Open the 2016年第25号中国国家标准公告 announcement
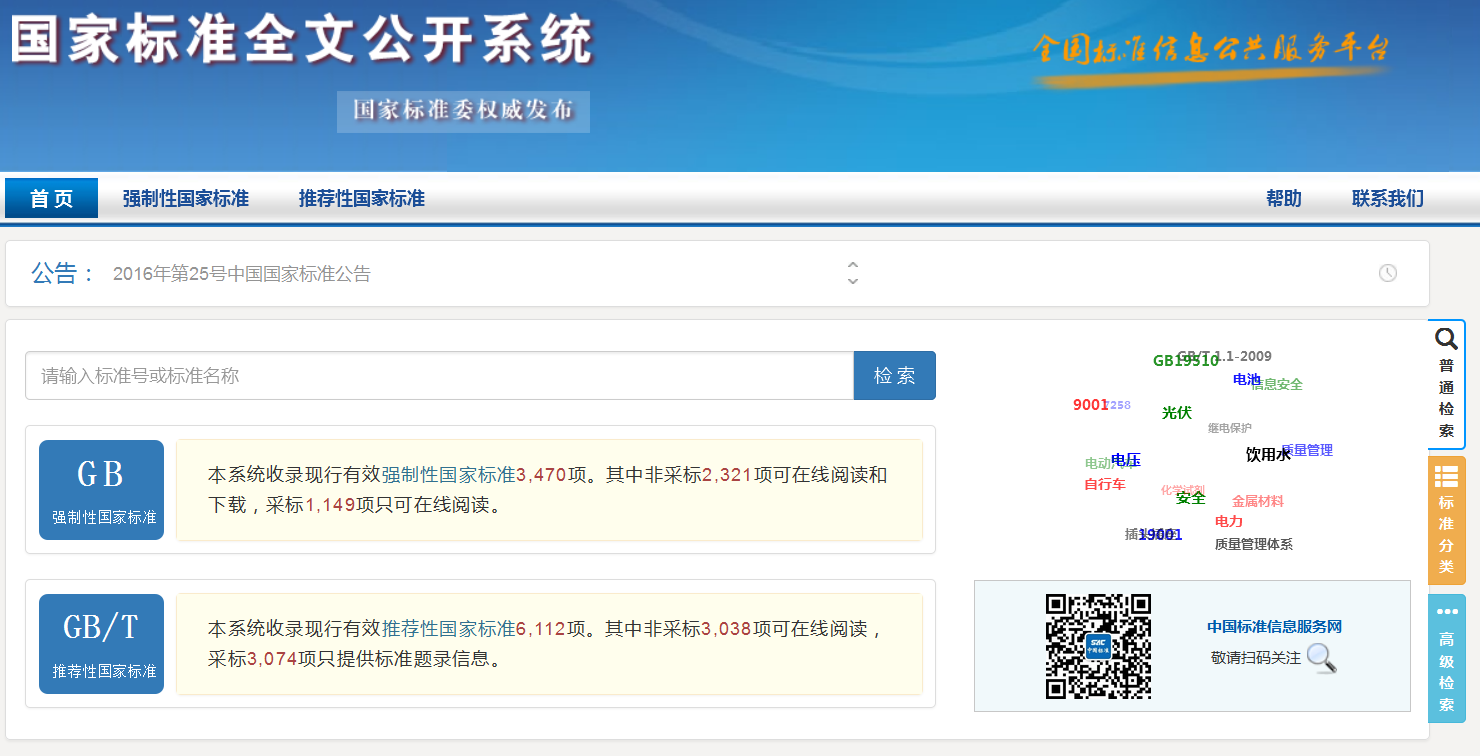 (x=240, y=272)
